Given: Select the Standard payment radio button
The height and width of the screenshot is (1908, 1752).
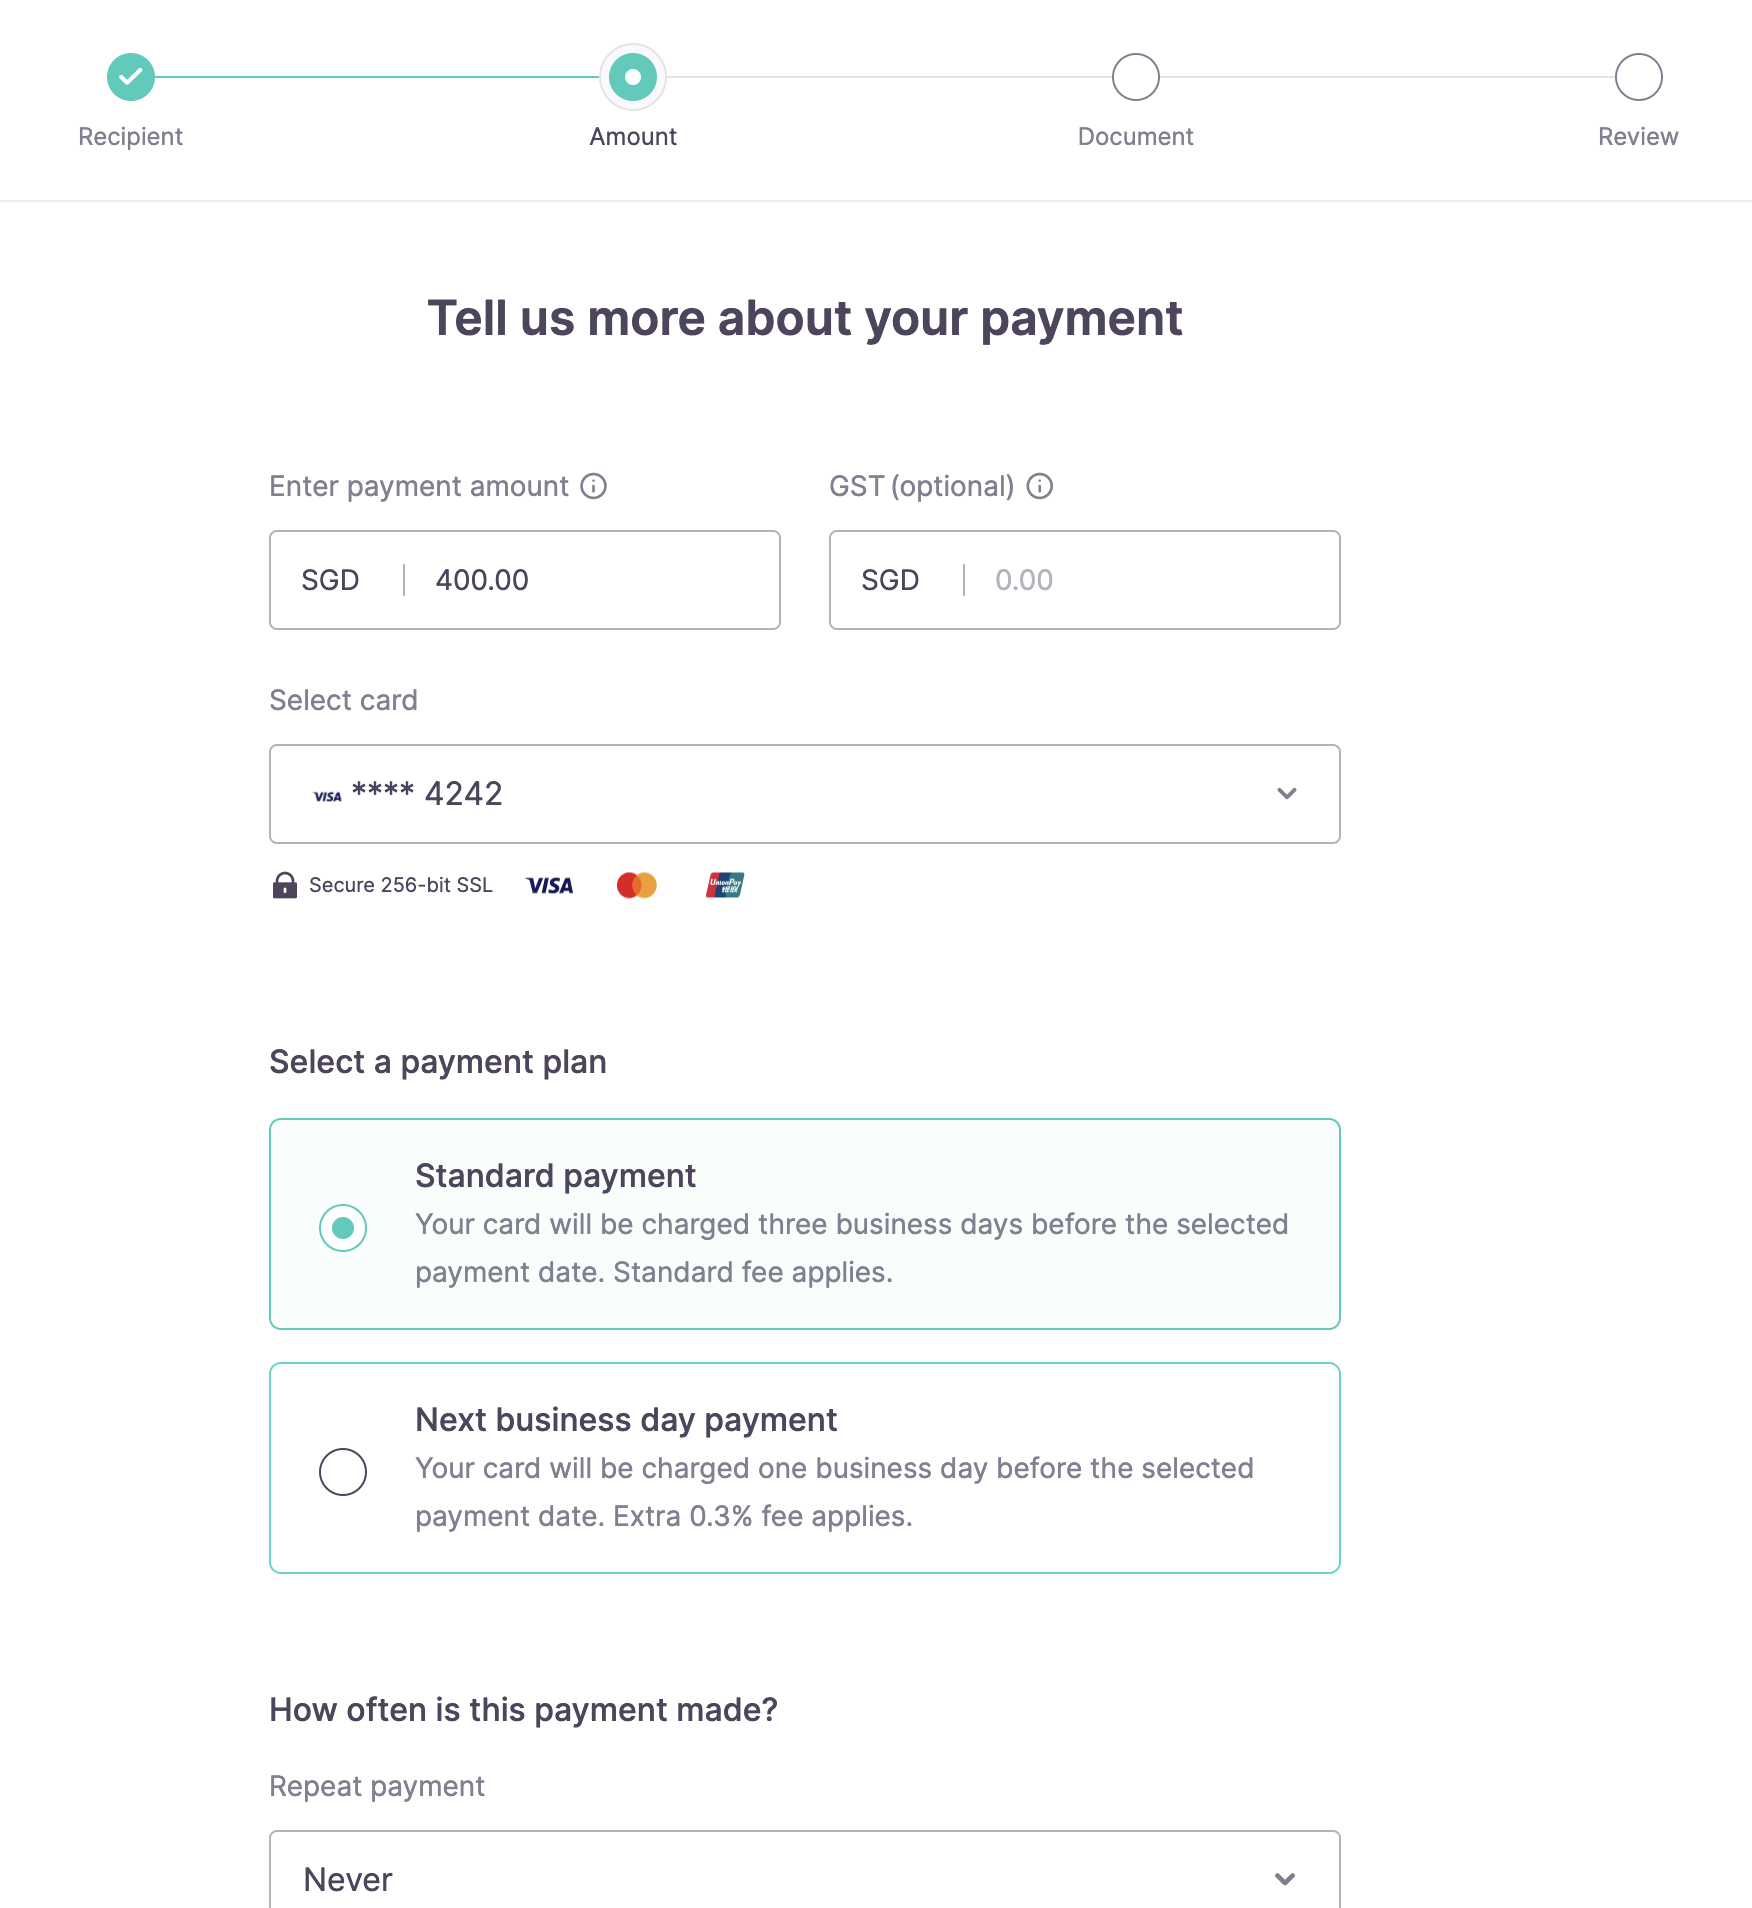Looking at the screenshot, I should click(x=343, y=1228).
